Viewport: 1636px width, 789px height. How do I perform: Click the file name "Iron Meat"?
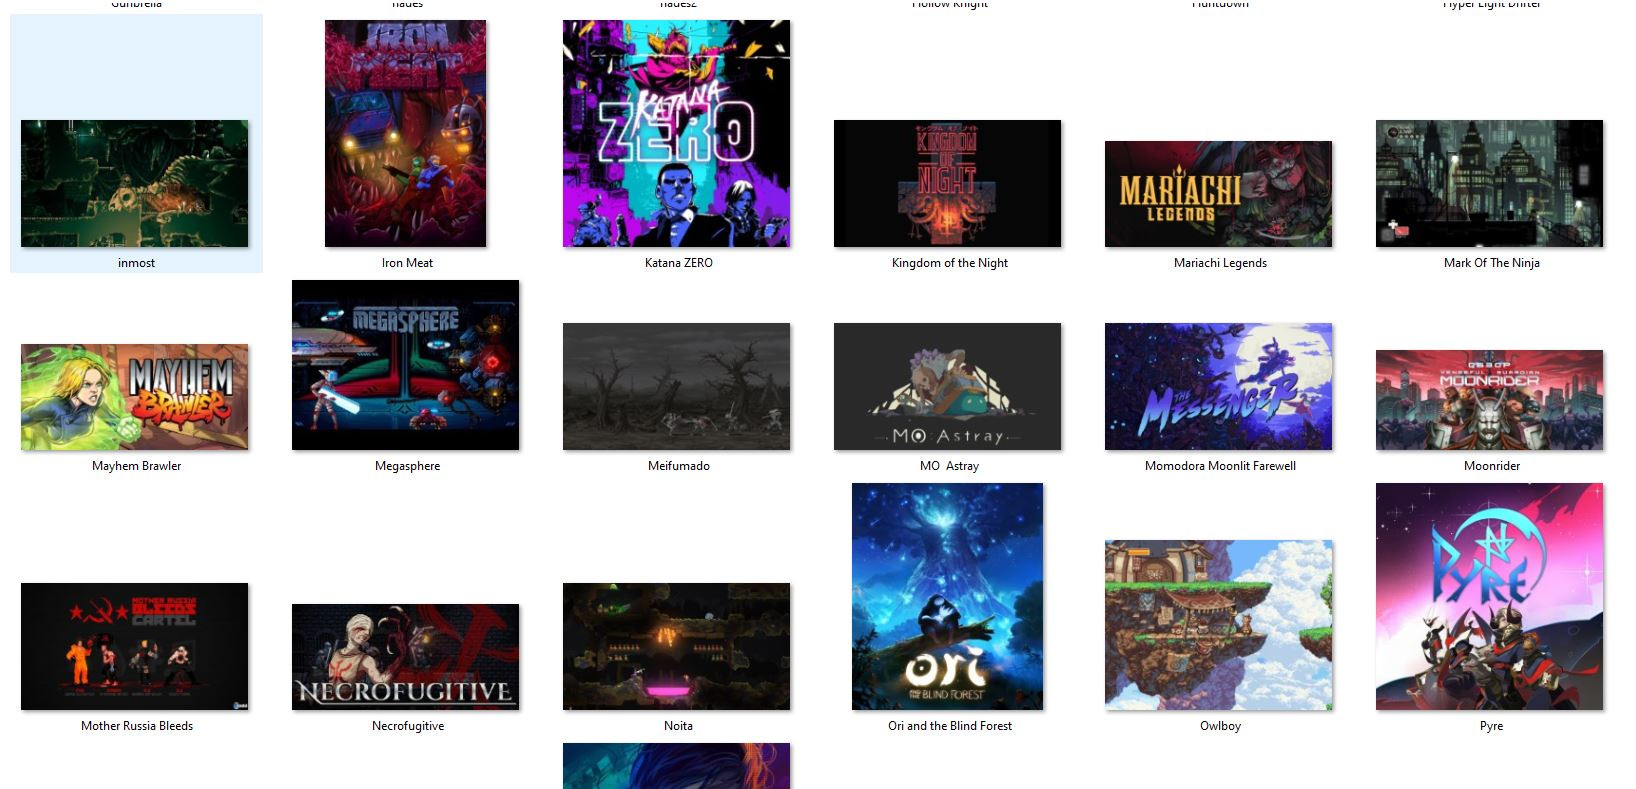pos(407,263)
